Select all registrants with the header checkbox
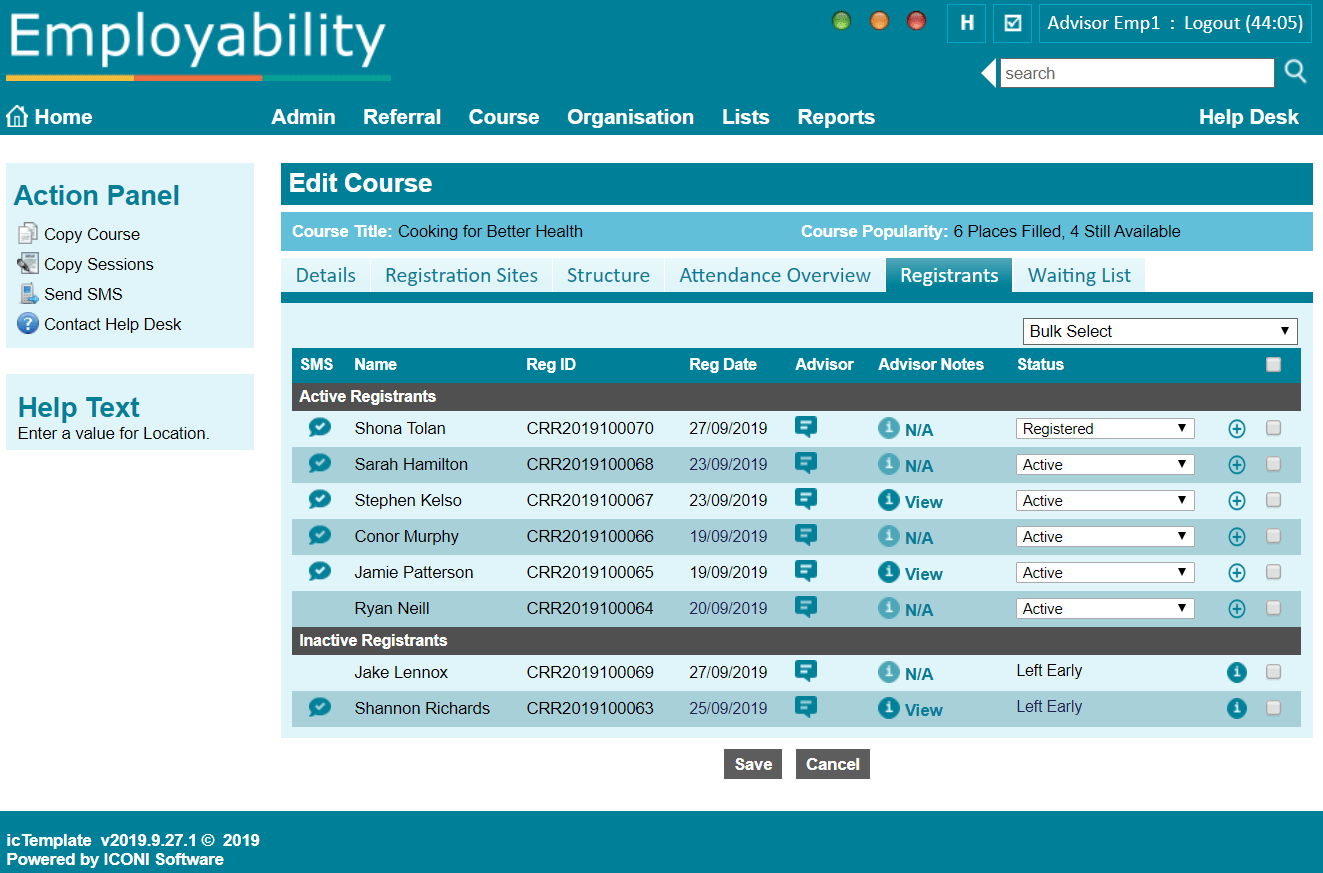 click(x=1274, y=365)
